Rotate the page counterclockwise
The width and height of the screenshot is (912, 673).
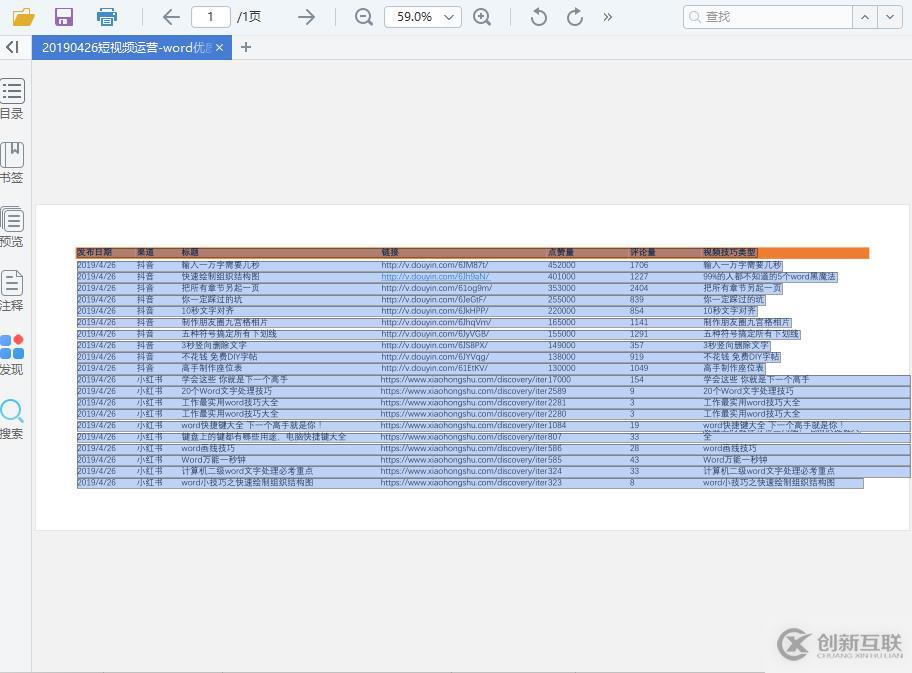(x=539, y=17)
